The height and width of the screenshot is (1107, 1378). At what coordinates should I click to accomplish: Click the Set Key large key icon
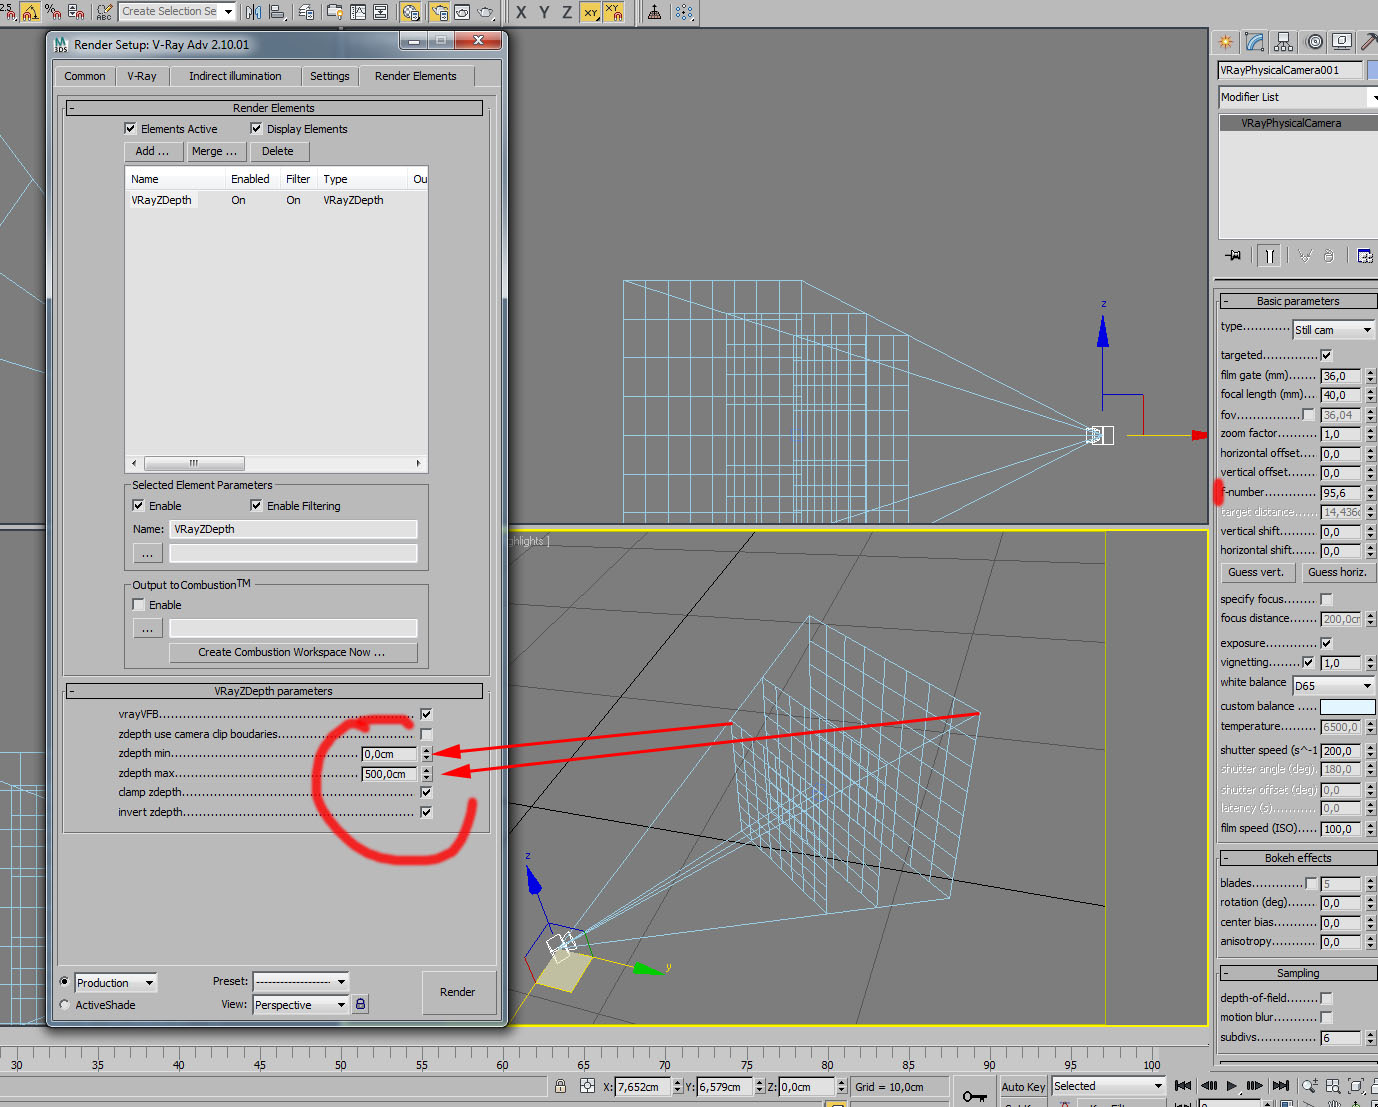coord(974,1096)
